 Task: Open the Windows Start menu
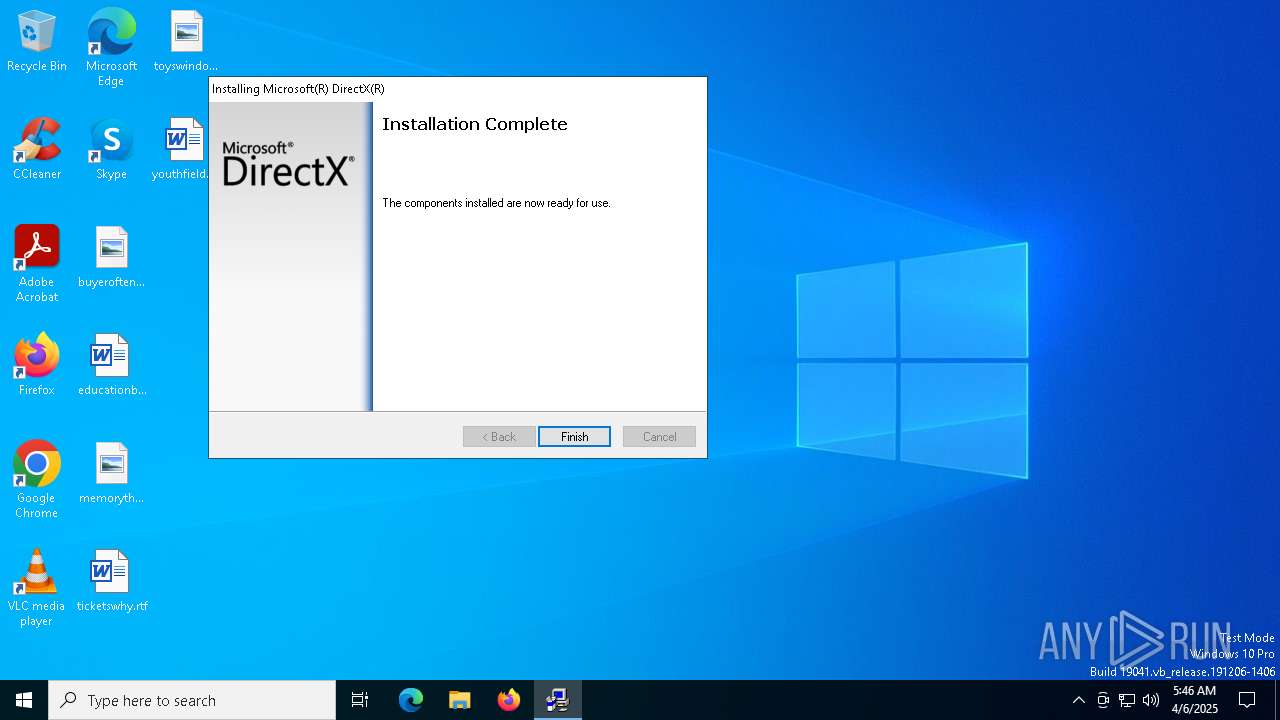coord(24,700)
